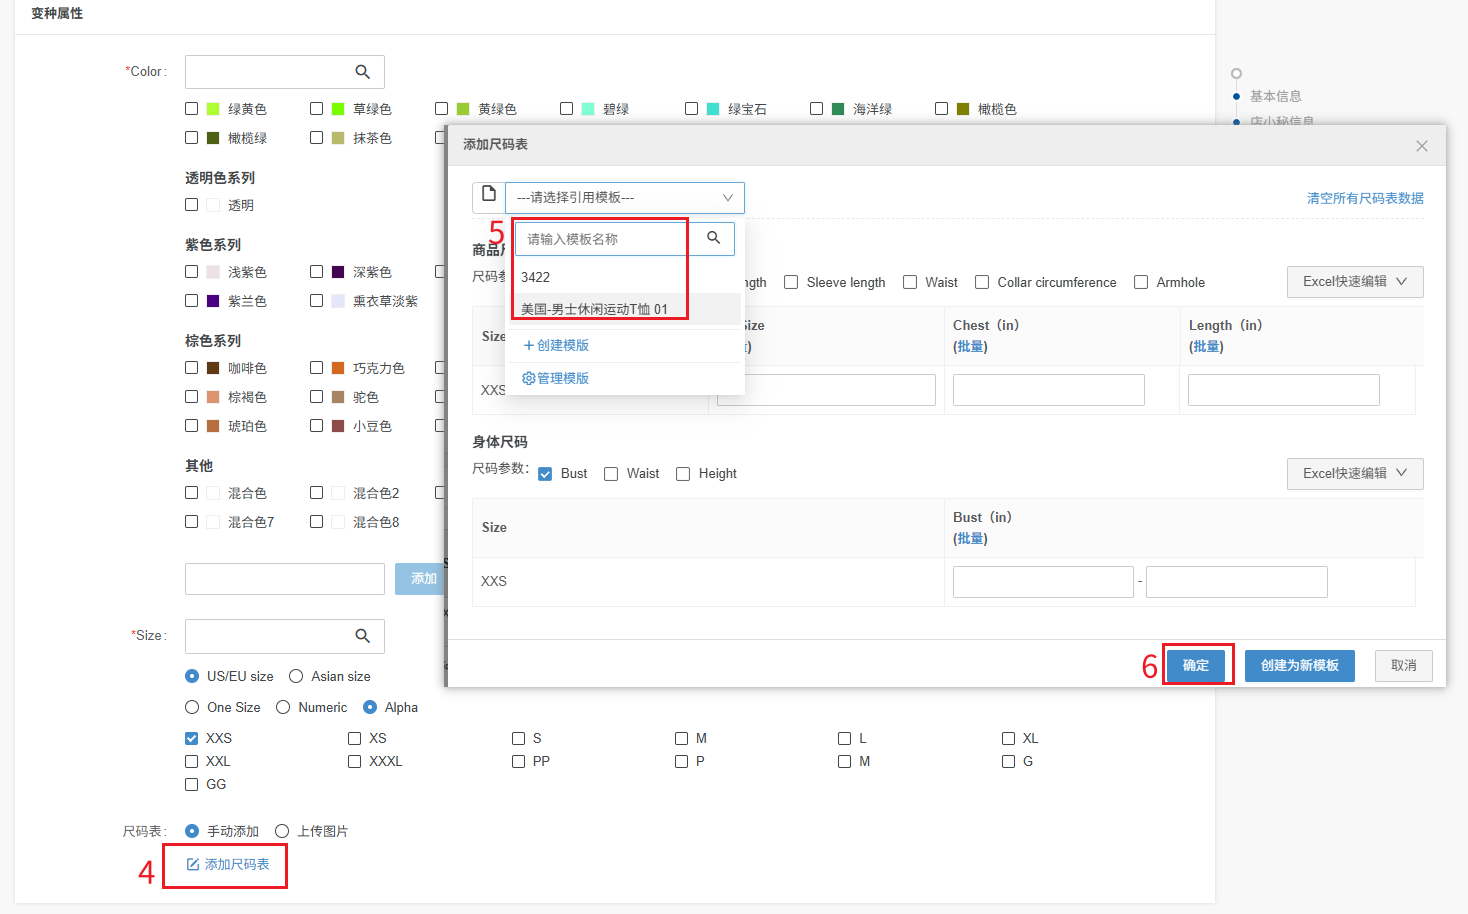Click the gear icon for 管理模版
This screenshot has height=914, width=1468.
click(529, 379)
